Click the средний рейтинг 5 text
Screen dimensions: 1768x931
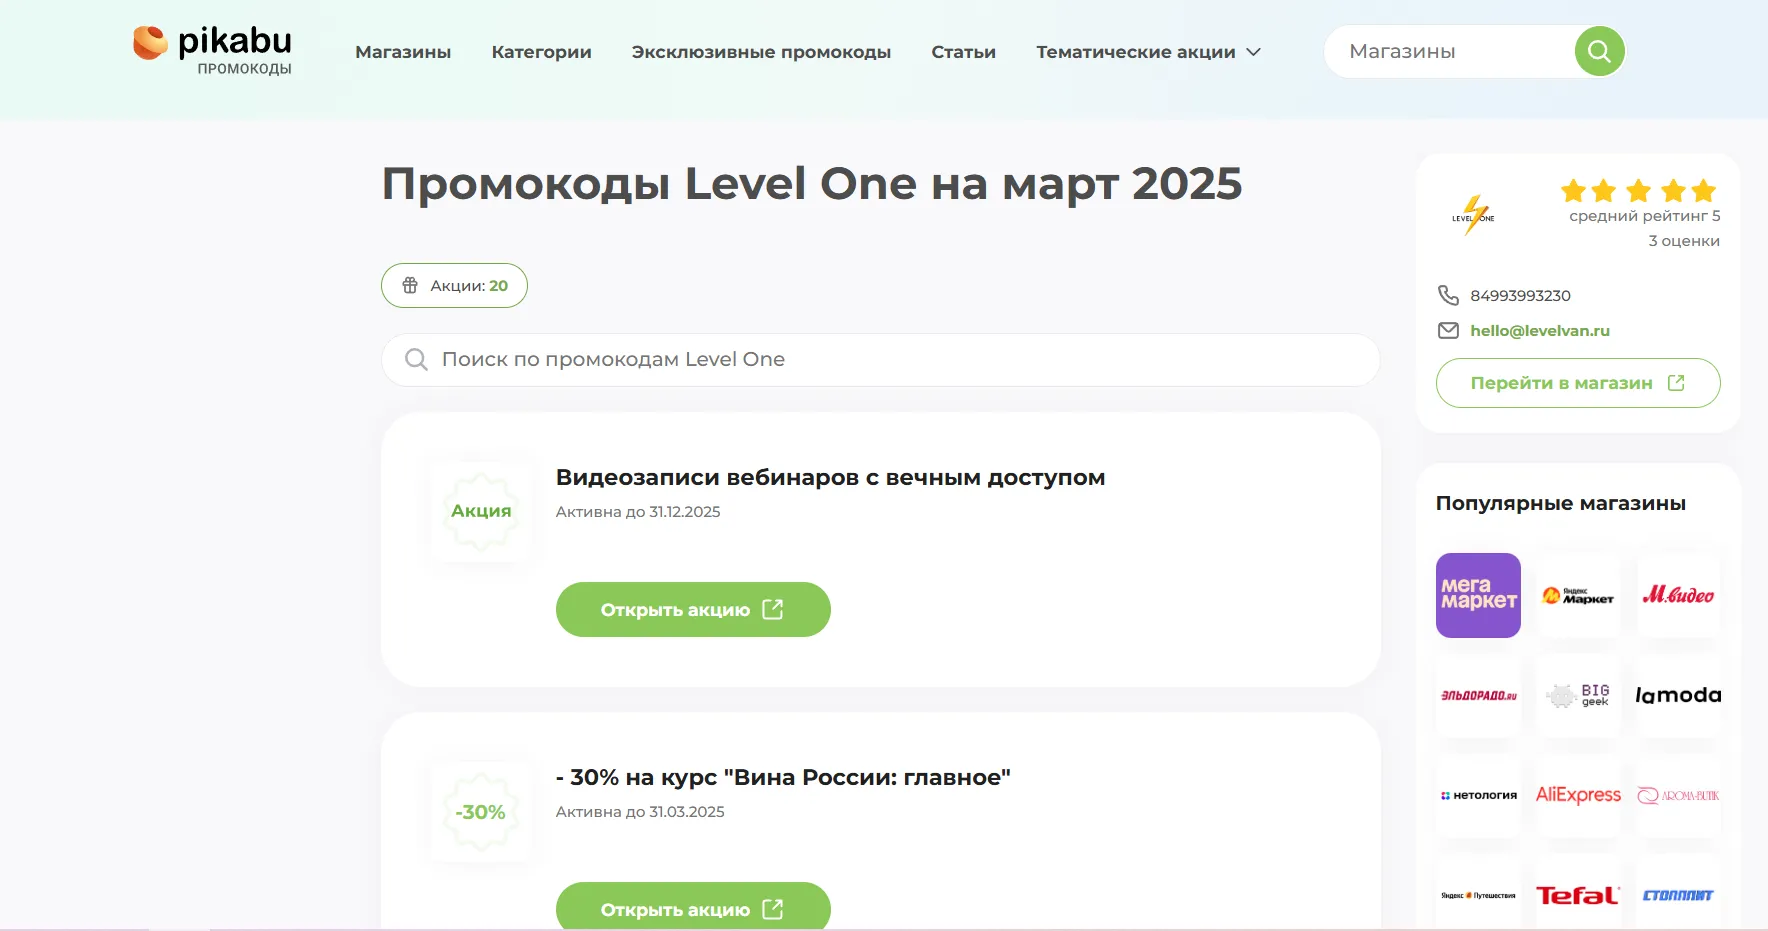pos(1645,216)
